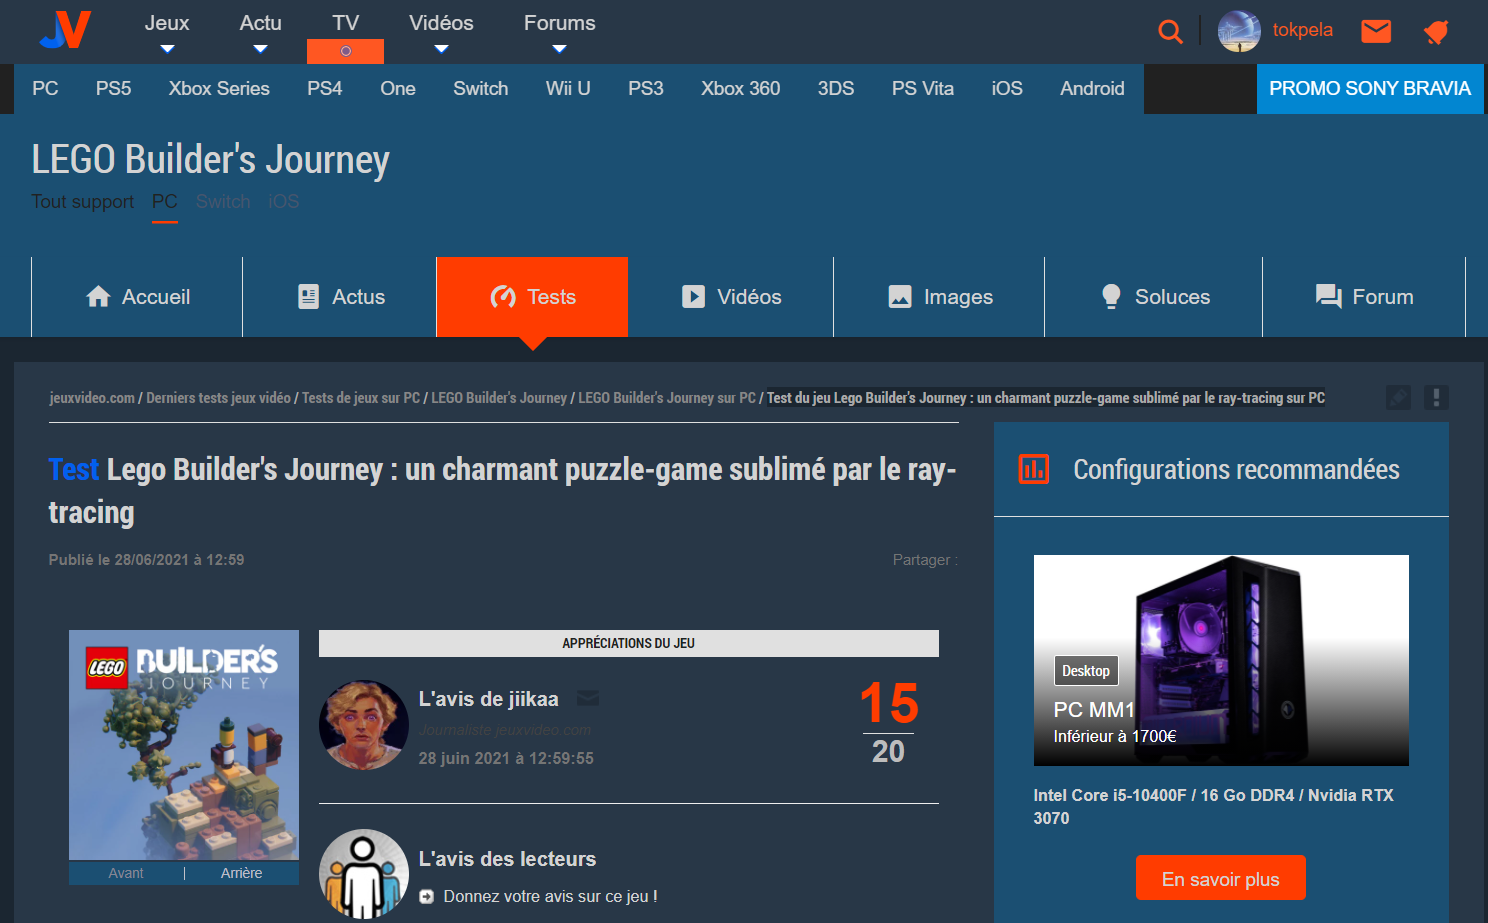This screenshot has width=1488, height=923.
Task: Click the Intel Core i5-10400F configuration text
Action: pos(1213,806)
